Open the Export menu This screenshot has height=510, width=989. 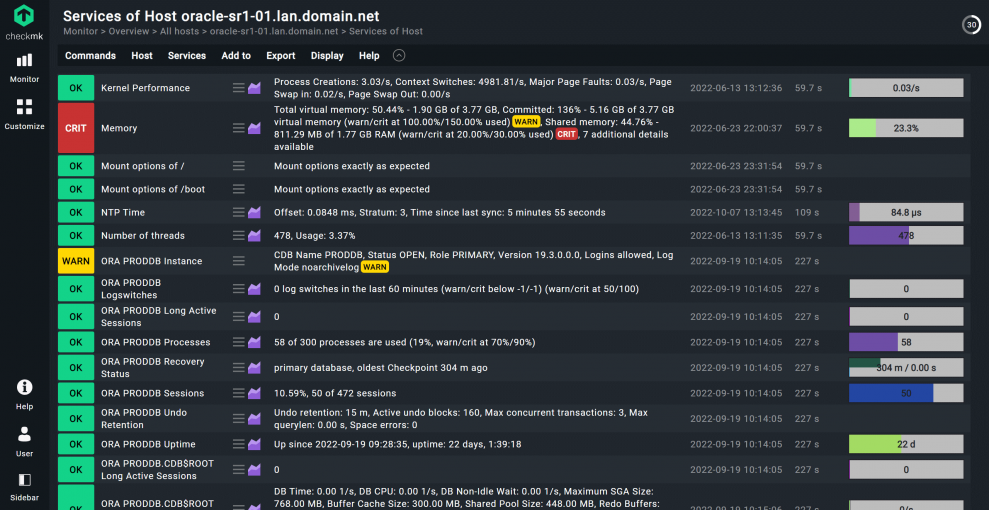281,56
